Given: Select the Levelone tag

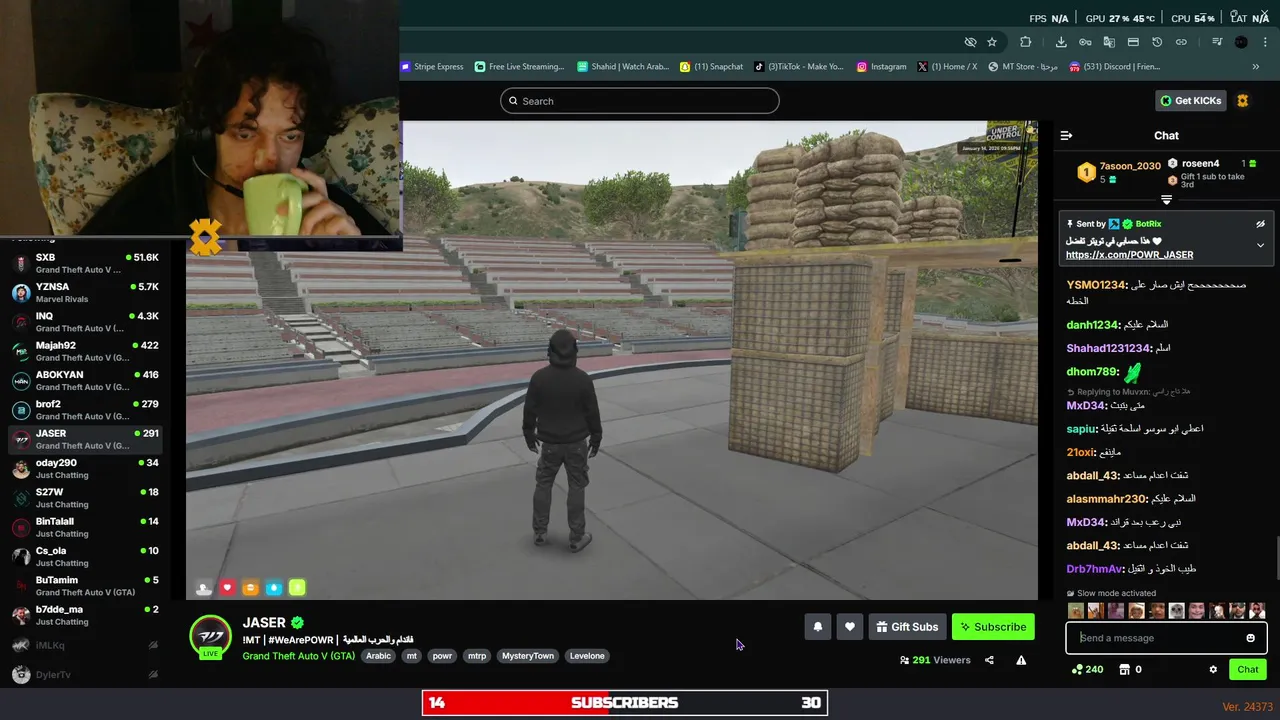Looking at the screenshot, I should [x=587, y=656].
